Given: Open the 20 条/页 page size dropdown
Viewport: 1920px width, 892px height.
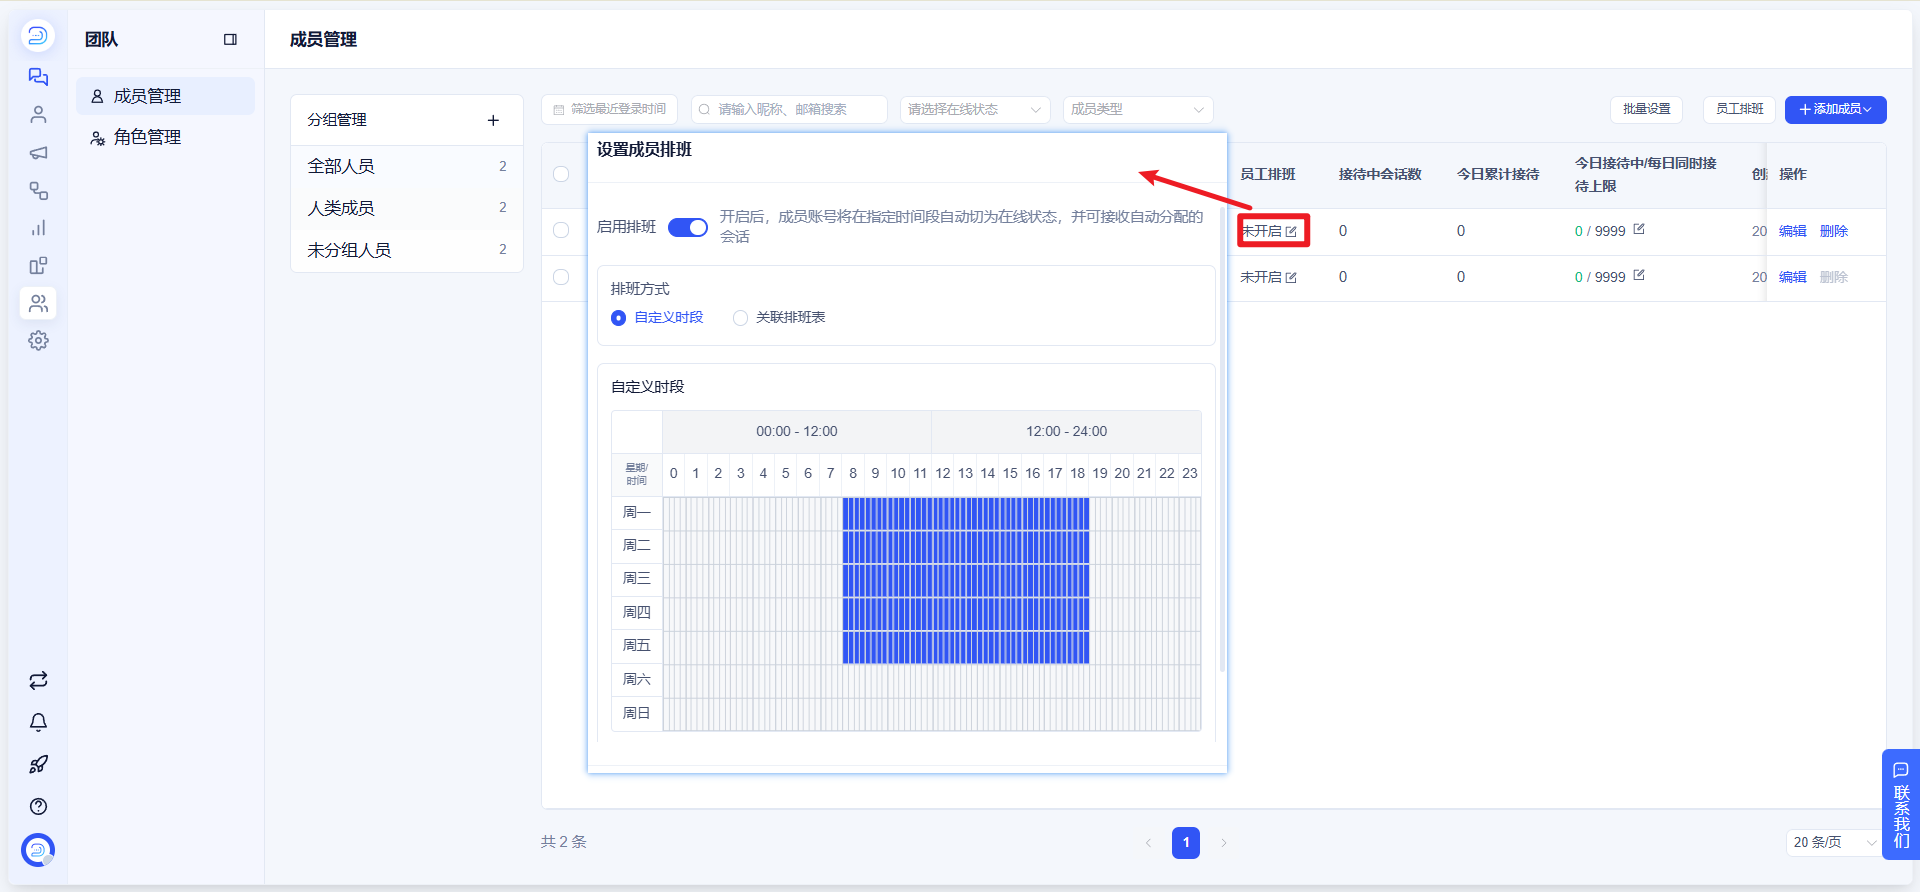Looking at the screenshot, I should coord(1834,842).
